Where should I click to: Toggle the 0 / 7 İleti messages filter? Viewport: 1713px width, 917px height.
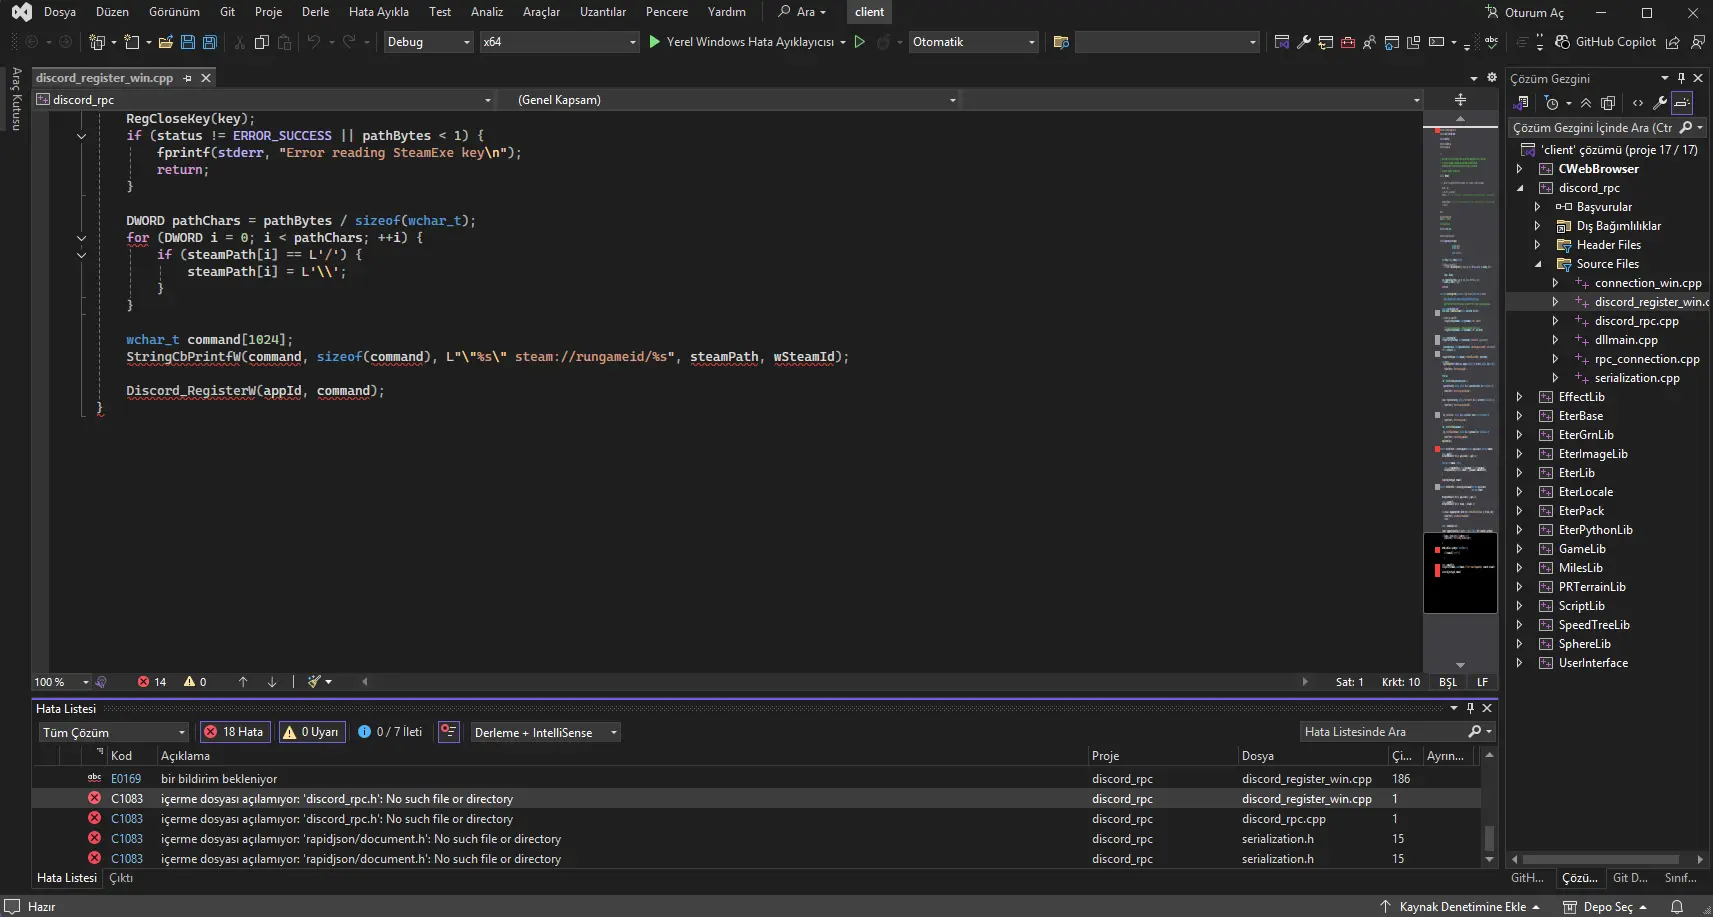390,732
